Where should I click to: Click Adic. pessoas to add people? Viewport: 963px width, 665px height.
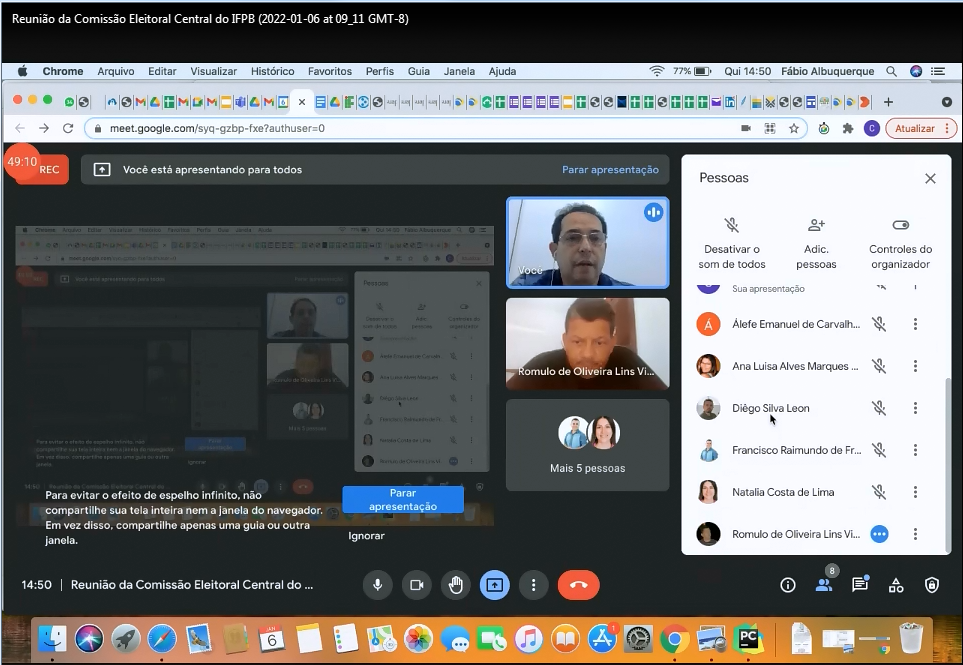816,242
